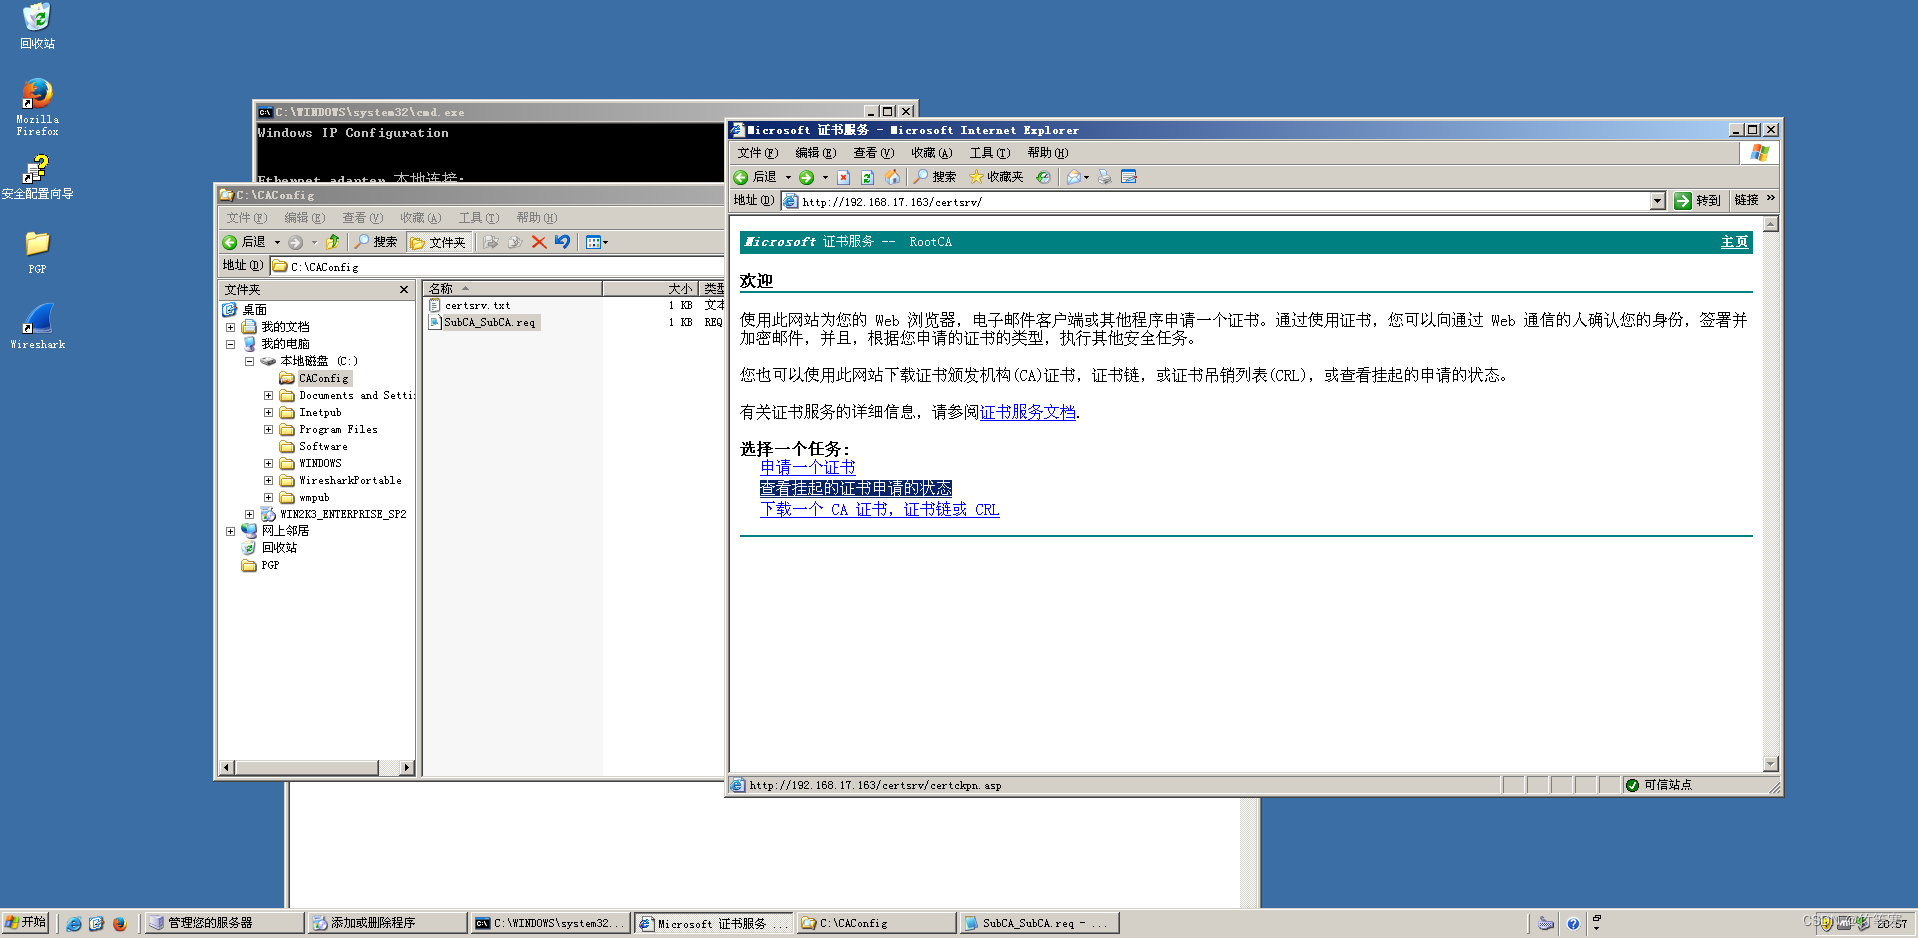Open IE 工具(T) menu
This screenshot has height=938, width=1918.
click(989, 153)
